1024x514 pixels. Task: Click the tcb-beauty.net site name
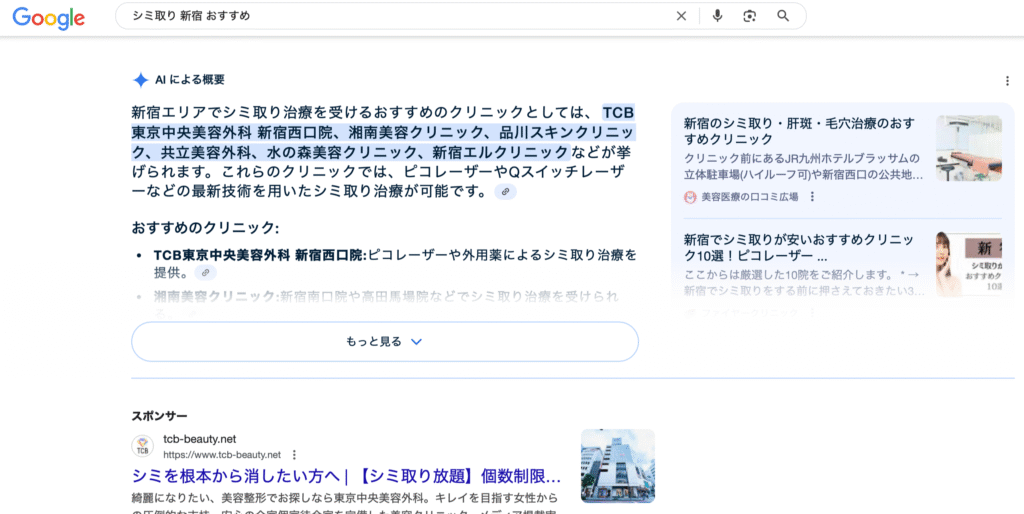pos(200,439)
